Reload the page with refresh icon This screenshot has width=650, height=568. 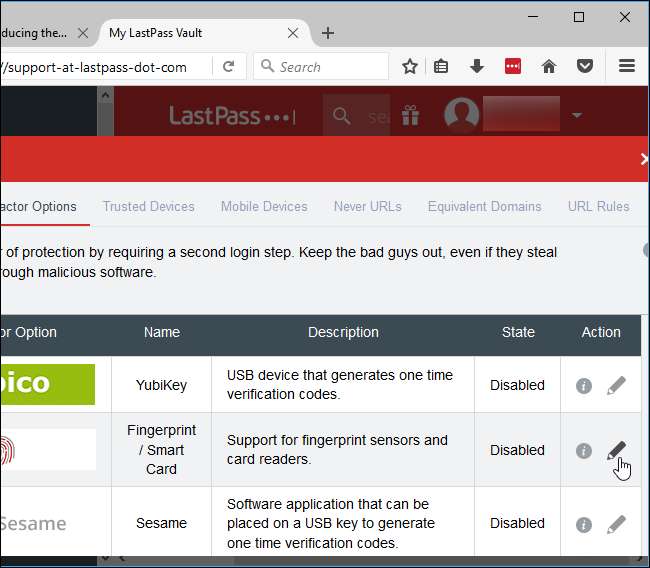[228, 66]
